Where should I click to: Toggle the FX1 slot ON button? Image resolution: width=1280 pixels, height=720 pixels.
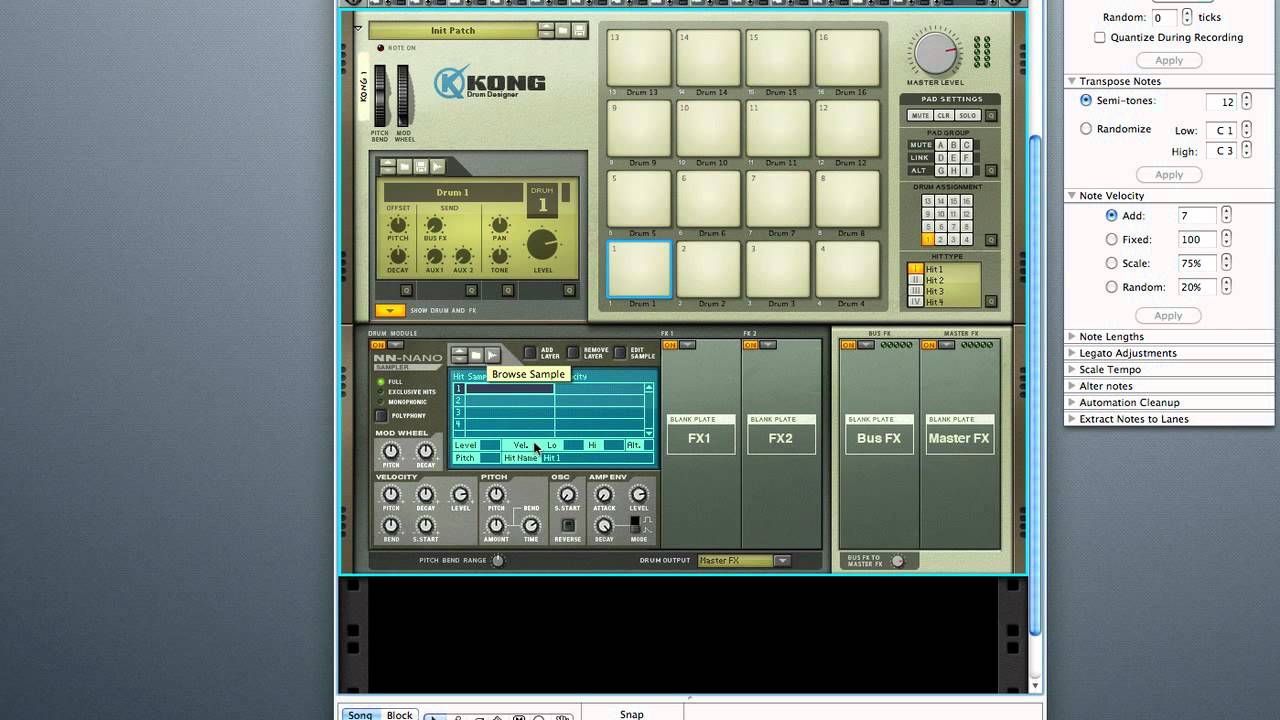coord(670,345)
